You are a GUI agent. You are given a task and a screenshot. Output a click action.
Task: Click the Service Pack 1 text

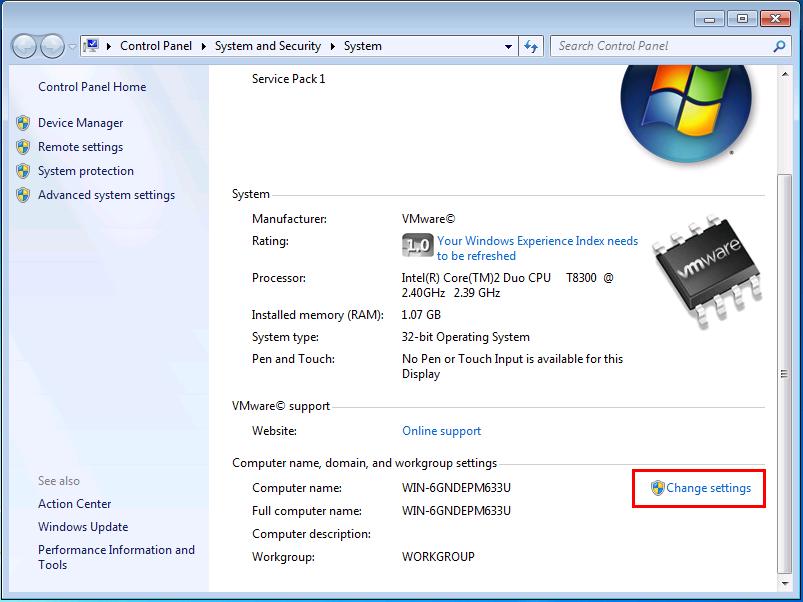(288, 79)
